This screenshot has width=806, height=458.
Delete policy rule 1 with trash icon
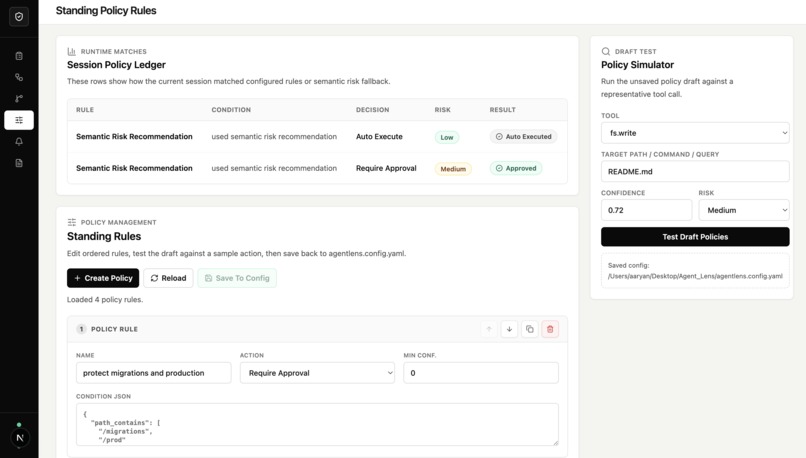point(550,329)
